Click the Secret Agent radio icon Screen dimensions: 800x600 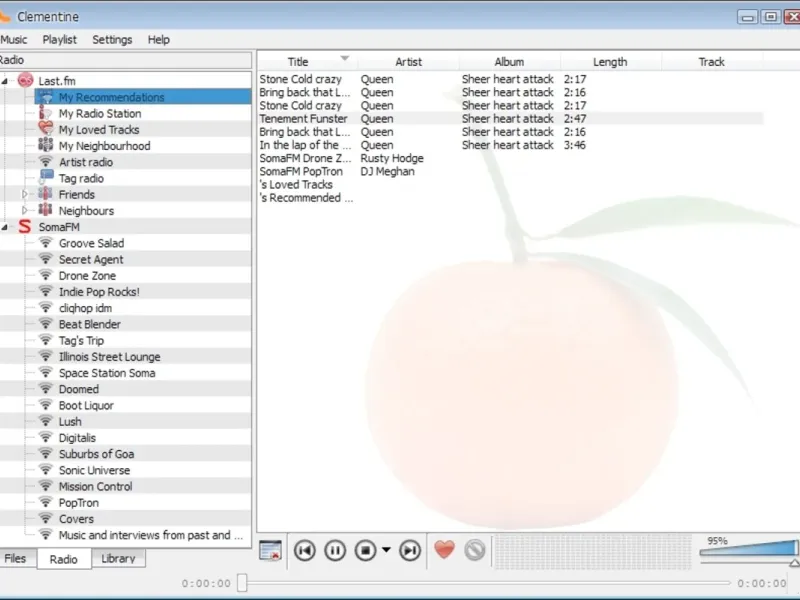point(45,259)
